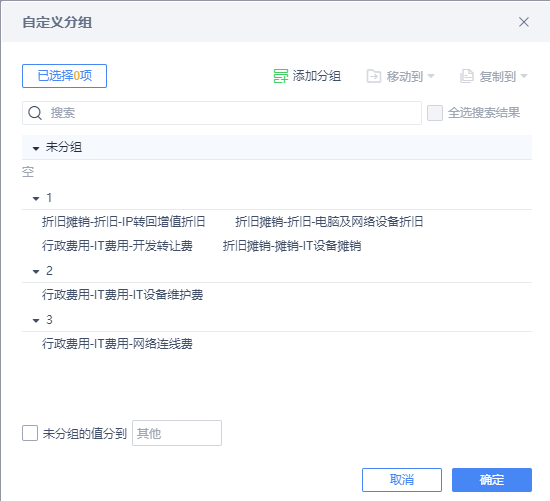This screenshot has width=550, height=501.
Task: Open the 移动到 dropdown arrow
Action: pyautogui.click(x=431, y=76)
